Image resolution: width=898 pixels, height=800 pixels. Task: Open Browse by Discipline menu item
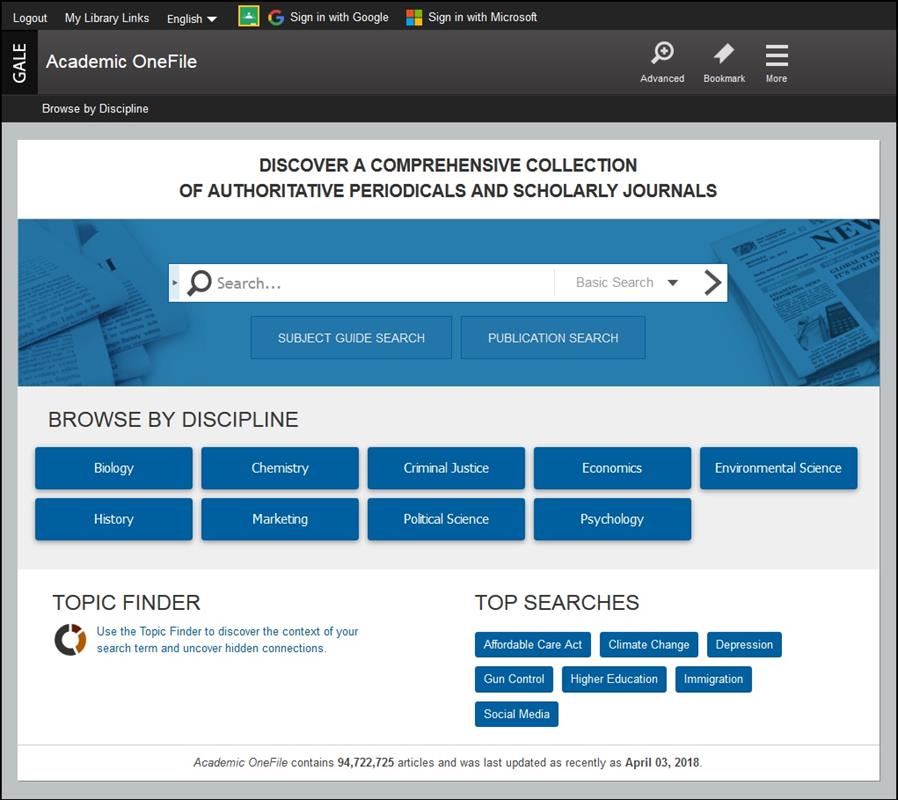95,109
